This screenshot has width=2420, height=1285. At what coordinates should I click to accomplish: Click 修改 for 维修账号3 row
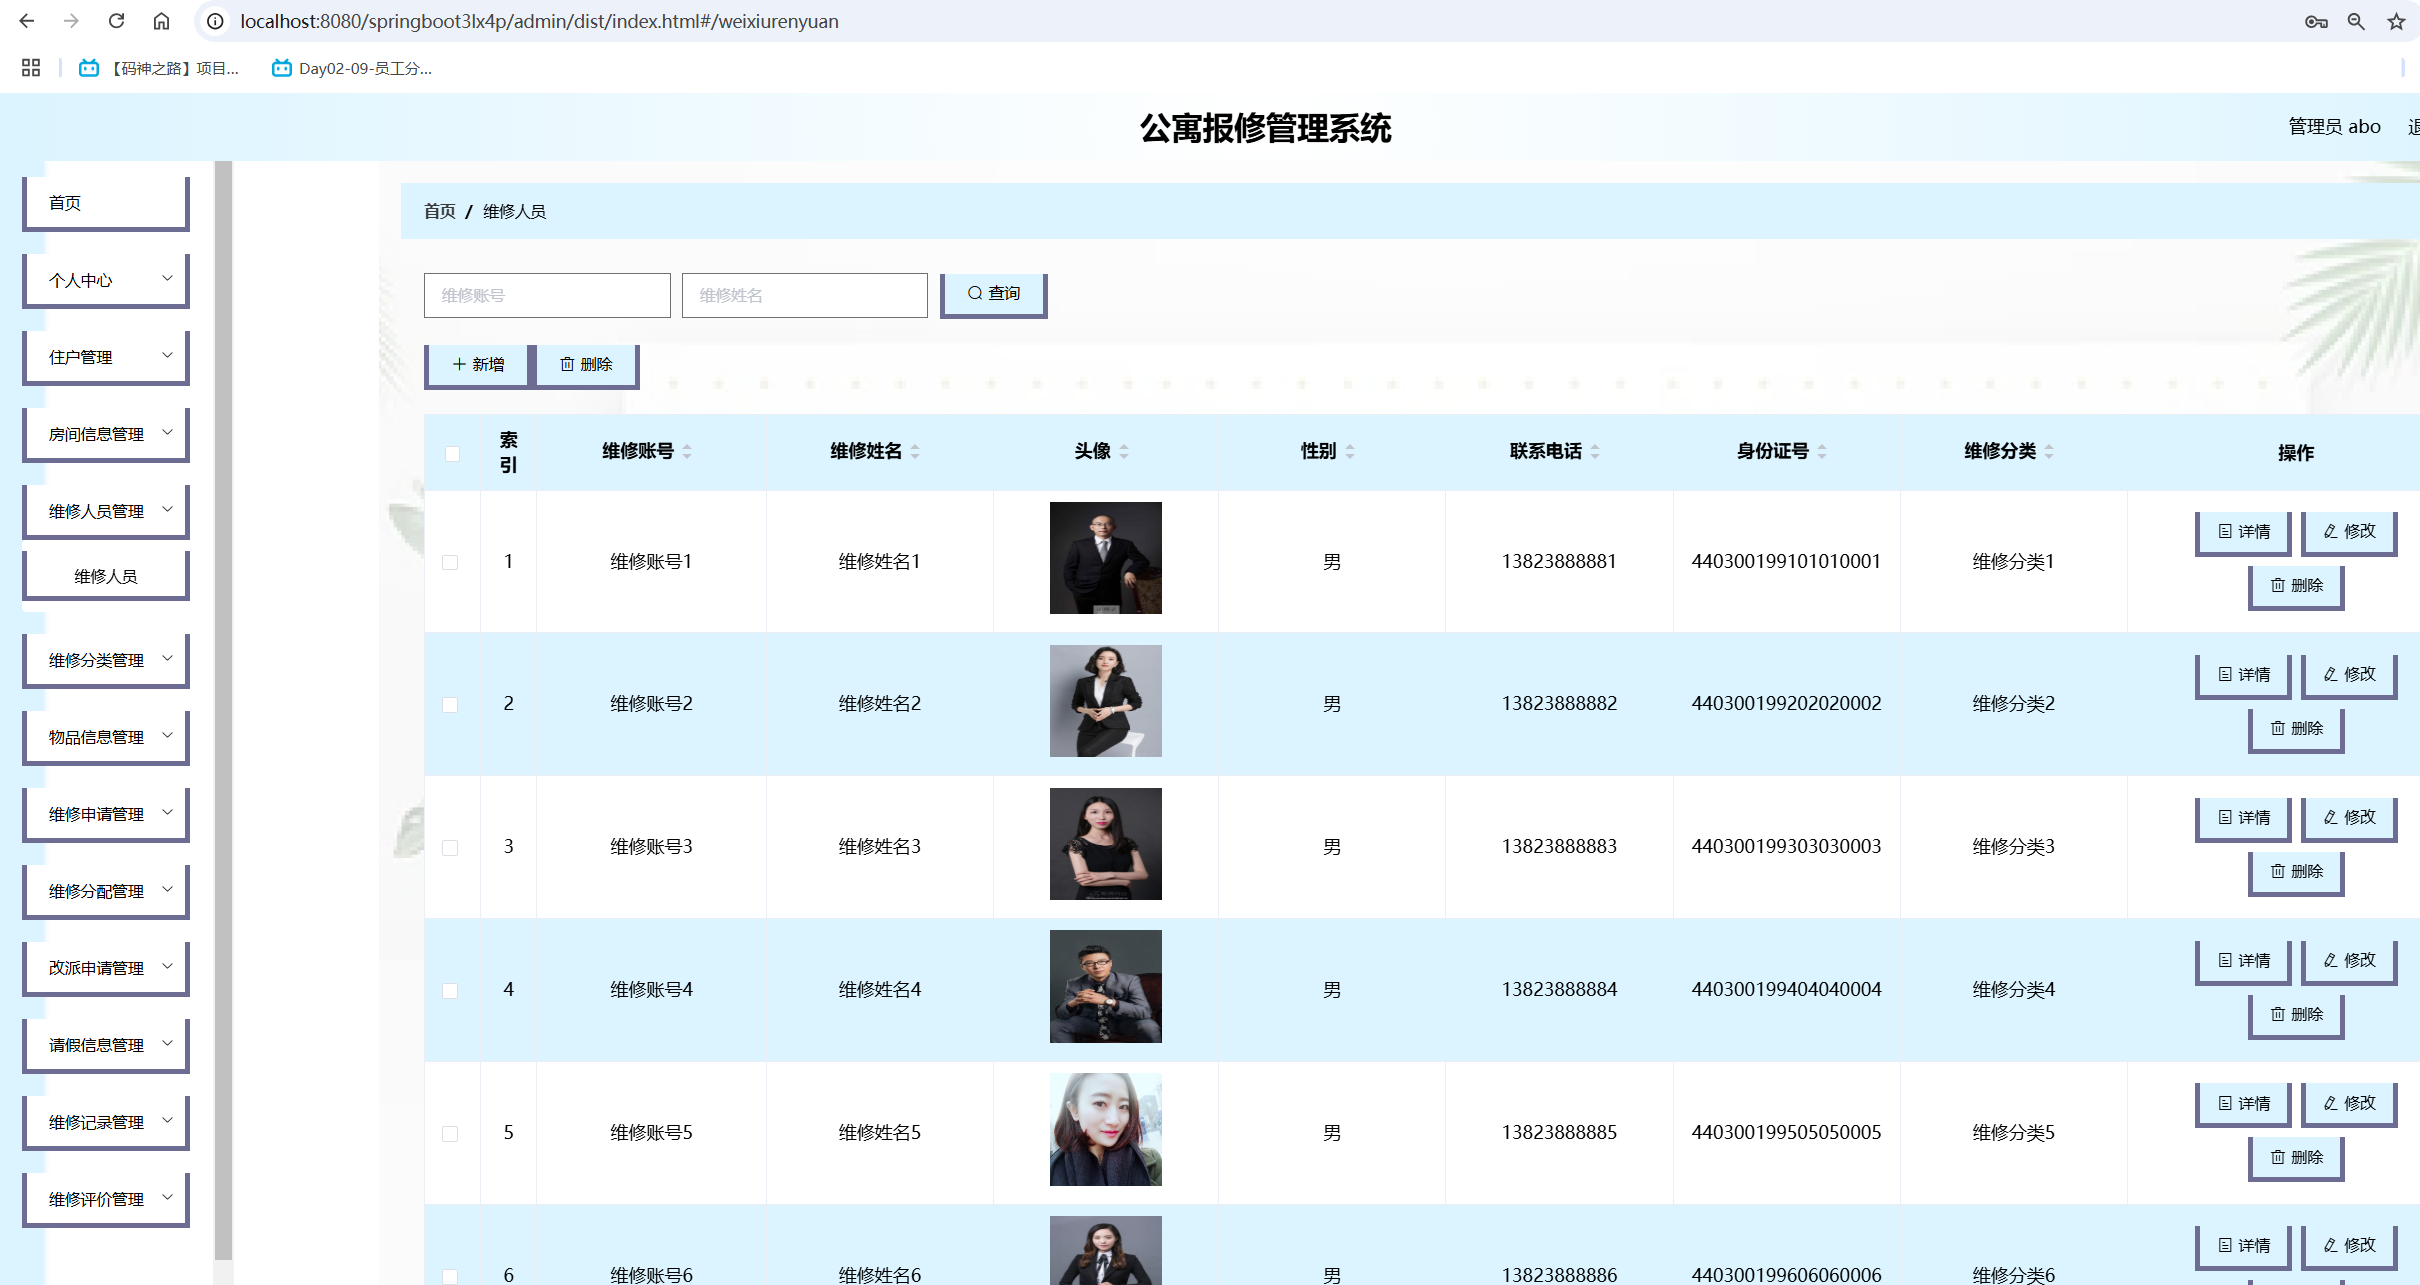click(2349, 818)
